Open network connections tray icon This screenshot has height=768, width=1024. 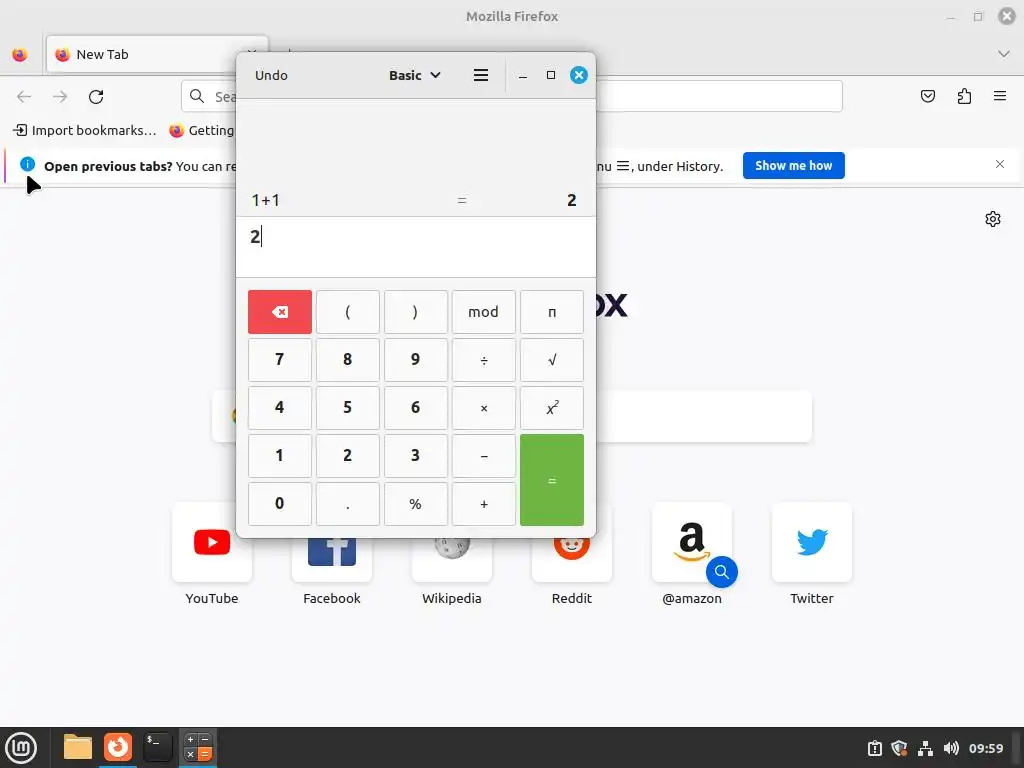pyautogui.click(x=925, y=748)
